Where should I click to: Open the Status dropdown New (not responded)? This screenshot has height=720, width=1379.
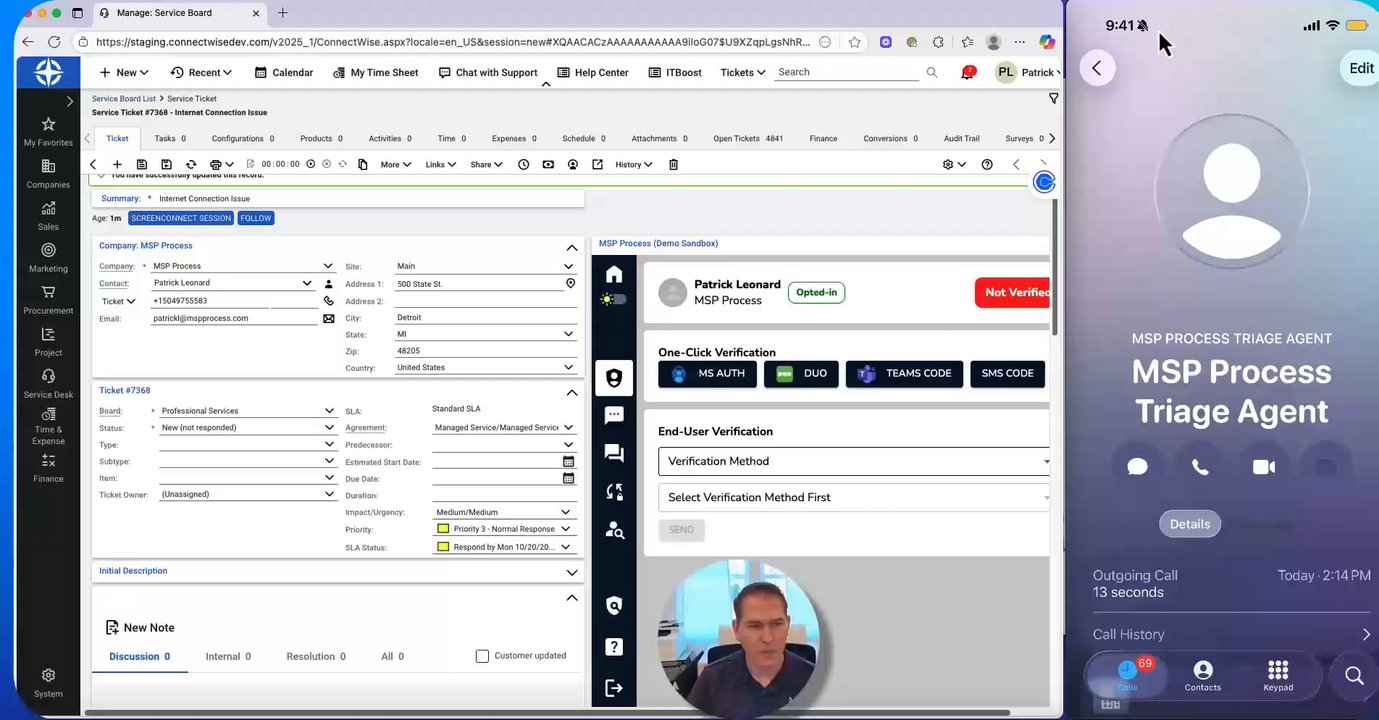[x=247, y=428]
